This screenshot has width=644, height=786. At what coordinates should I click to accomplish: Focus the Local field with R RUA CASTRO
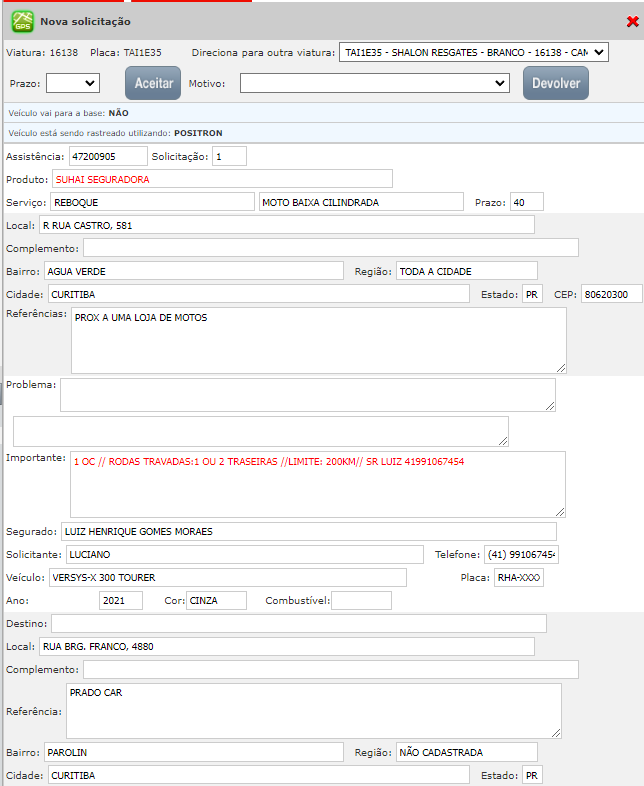click(x=286, y=225)
